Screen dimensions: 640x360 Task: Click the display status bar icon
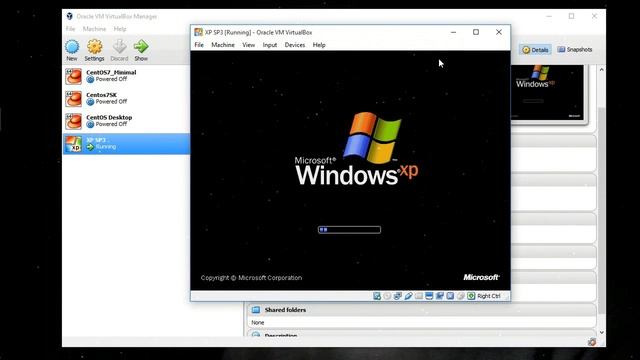coord(429,296)
